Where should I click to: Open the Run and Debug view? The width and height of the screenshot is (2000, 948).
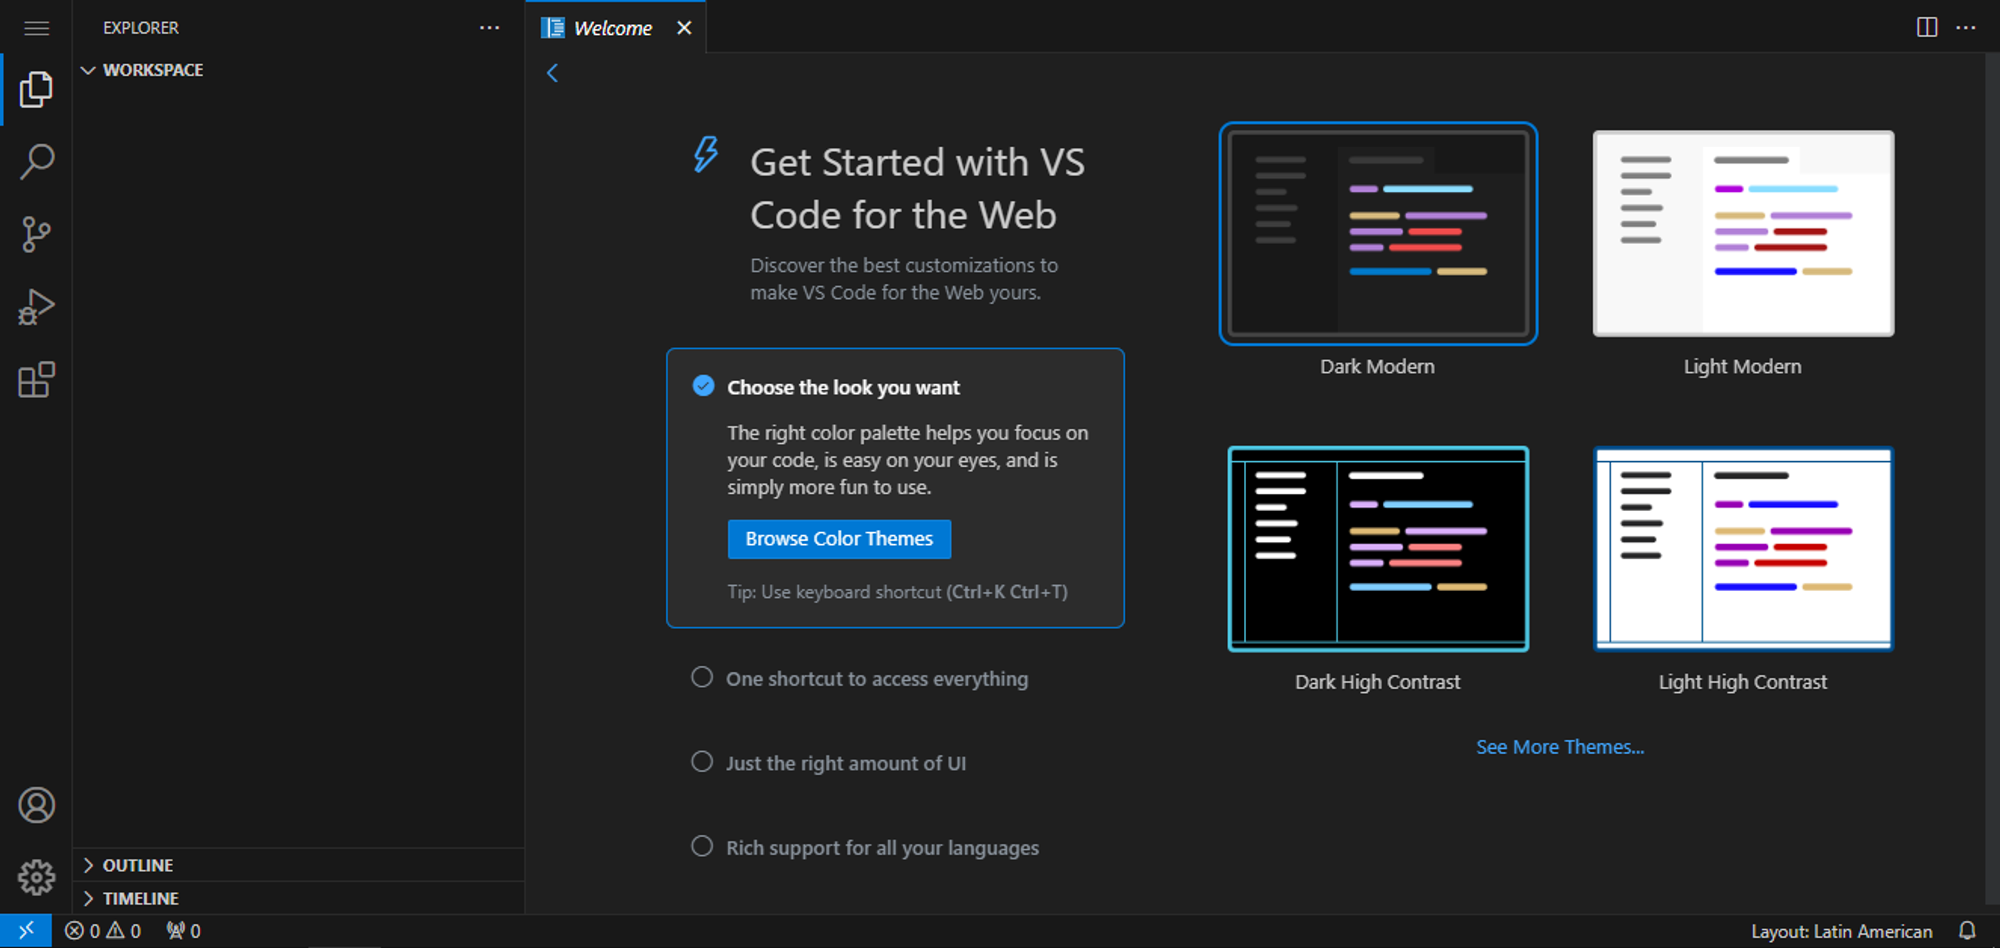coord(36,307)
